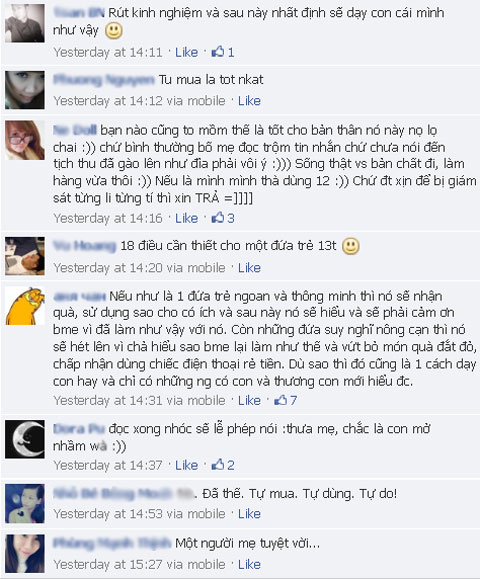This screenshot has width=480, height=579.
Task: Click the thumbs-up icon showing 3 likes
Action: pyautogui.click(x=218, y=218)
